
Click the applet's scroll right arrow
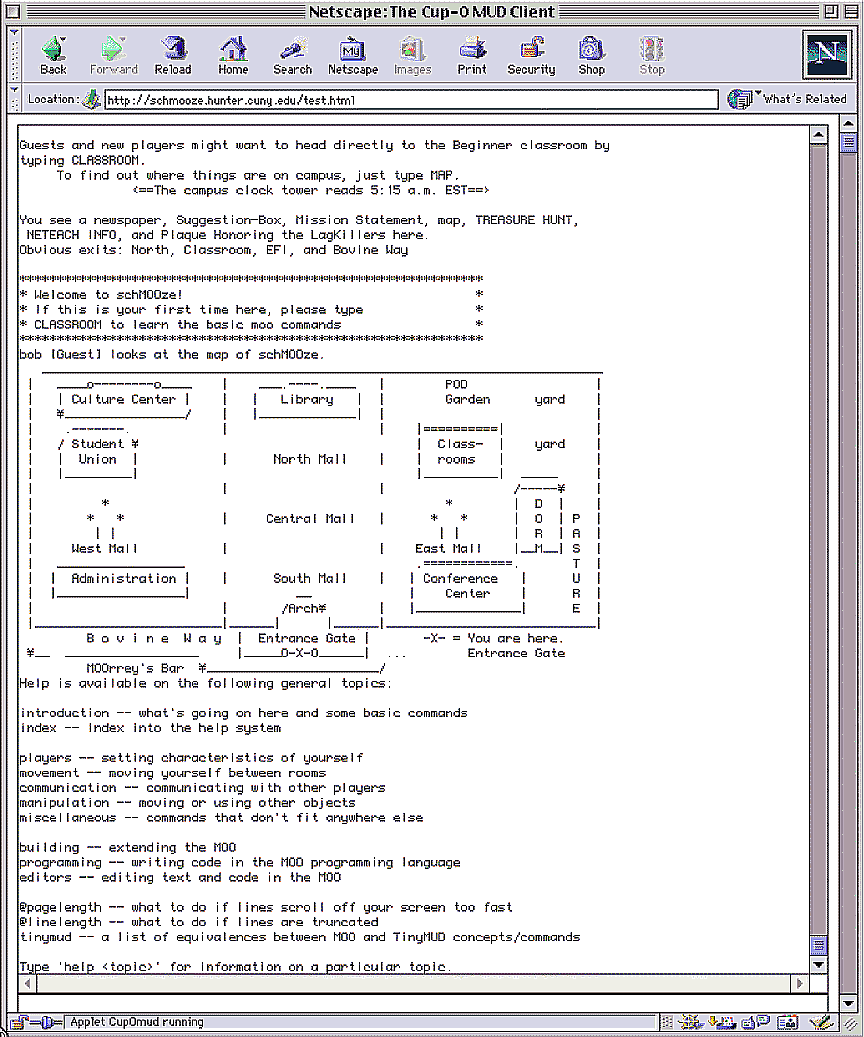(x=800, y=983)
